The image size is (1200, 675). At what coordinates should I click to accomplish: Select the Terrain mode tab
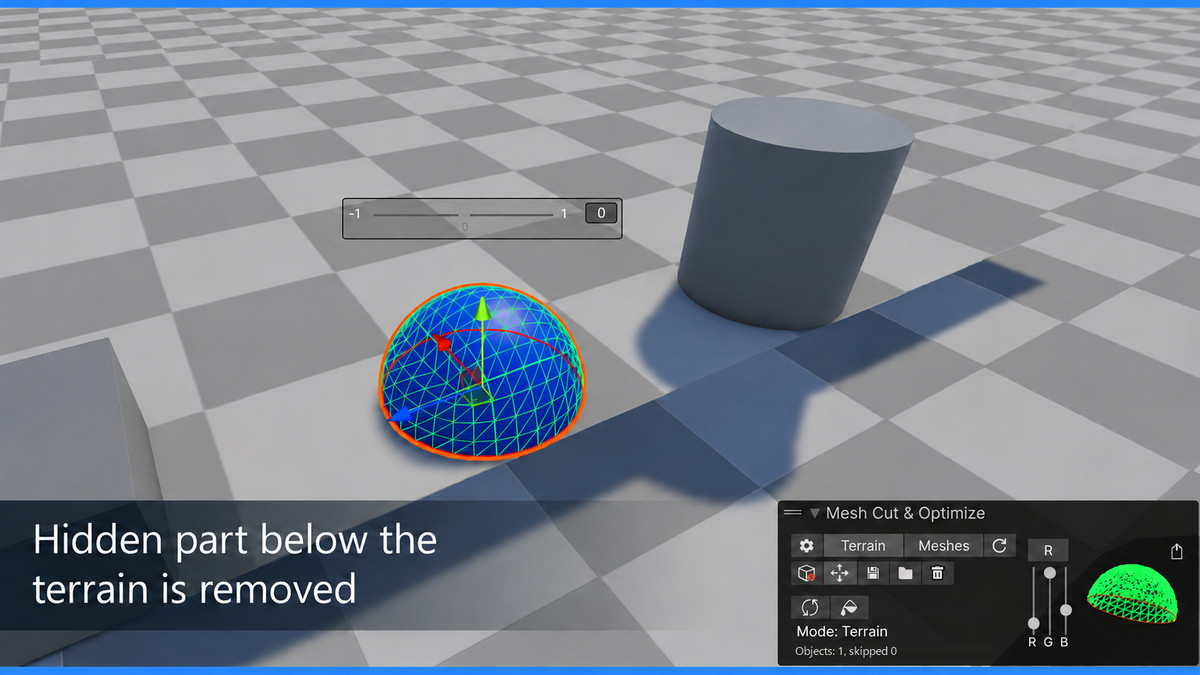click(x=863, y=545)
